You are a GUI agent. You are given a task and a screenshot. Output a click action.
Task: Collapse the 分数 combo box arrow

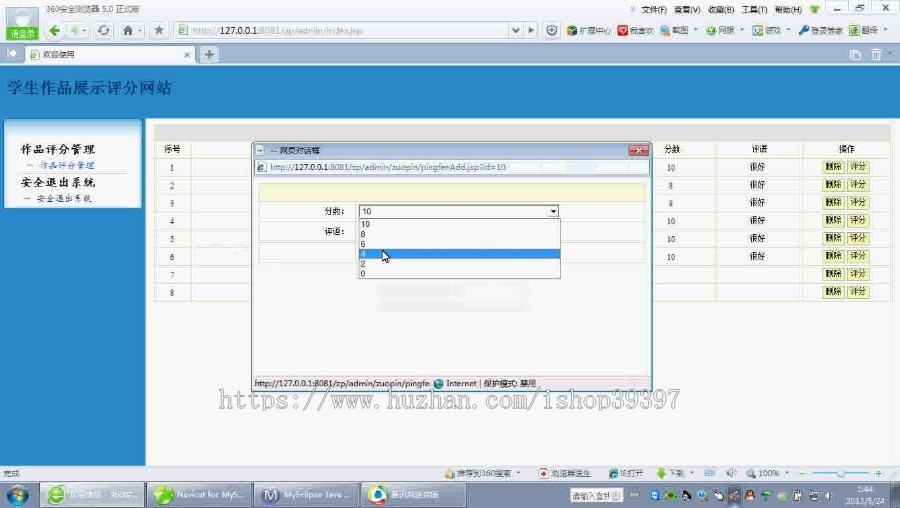coord(553,211)
